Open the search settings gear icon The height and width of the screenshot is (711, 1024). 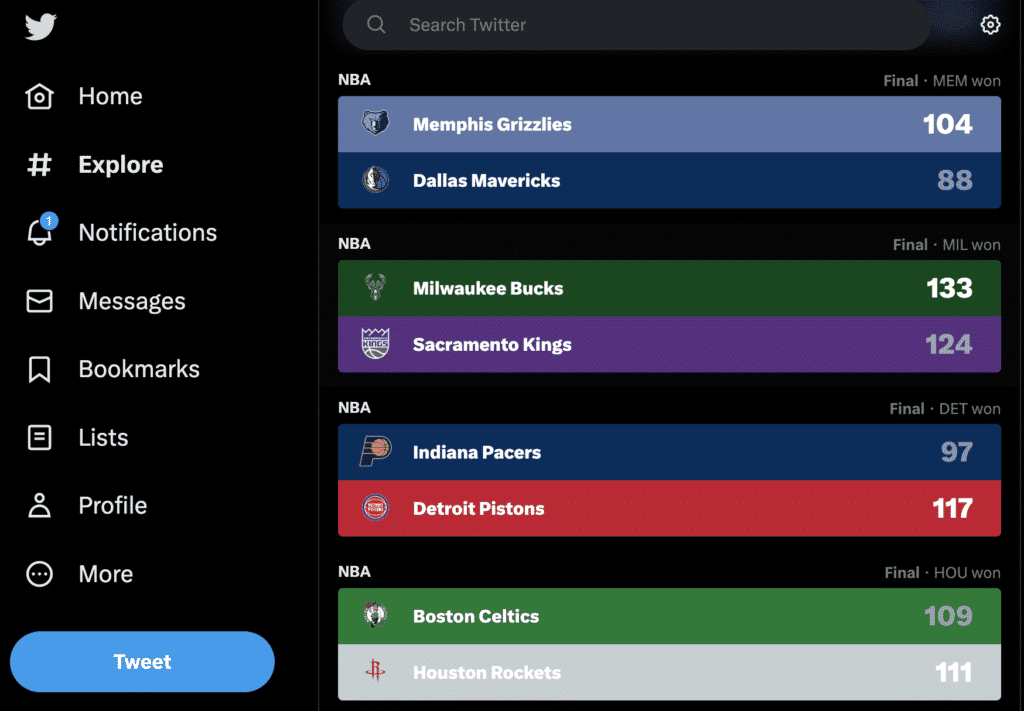coord(990,25)
